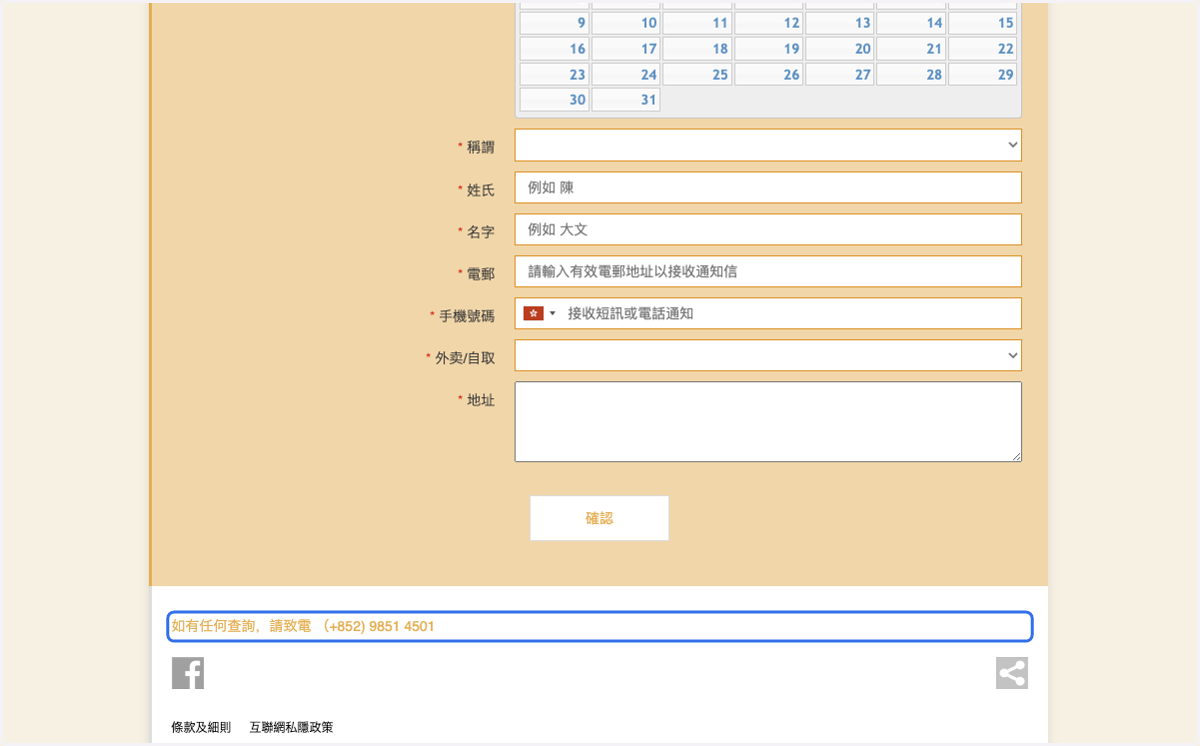Select date 12 in calendar
Viewport: 1200px width, 746px height.
point(768,23)
